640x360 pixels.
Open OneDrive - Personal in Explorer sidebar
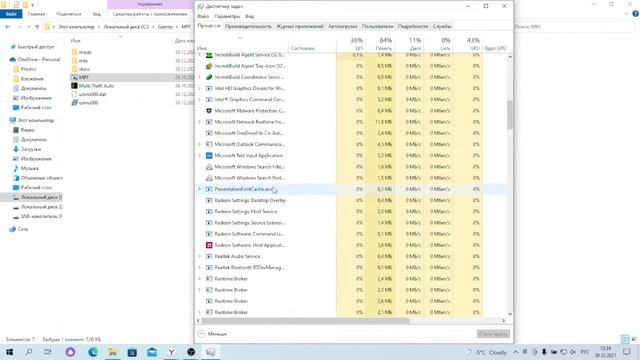(39, 59)
